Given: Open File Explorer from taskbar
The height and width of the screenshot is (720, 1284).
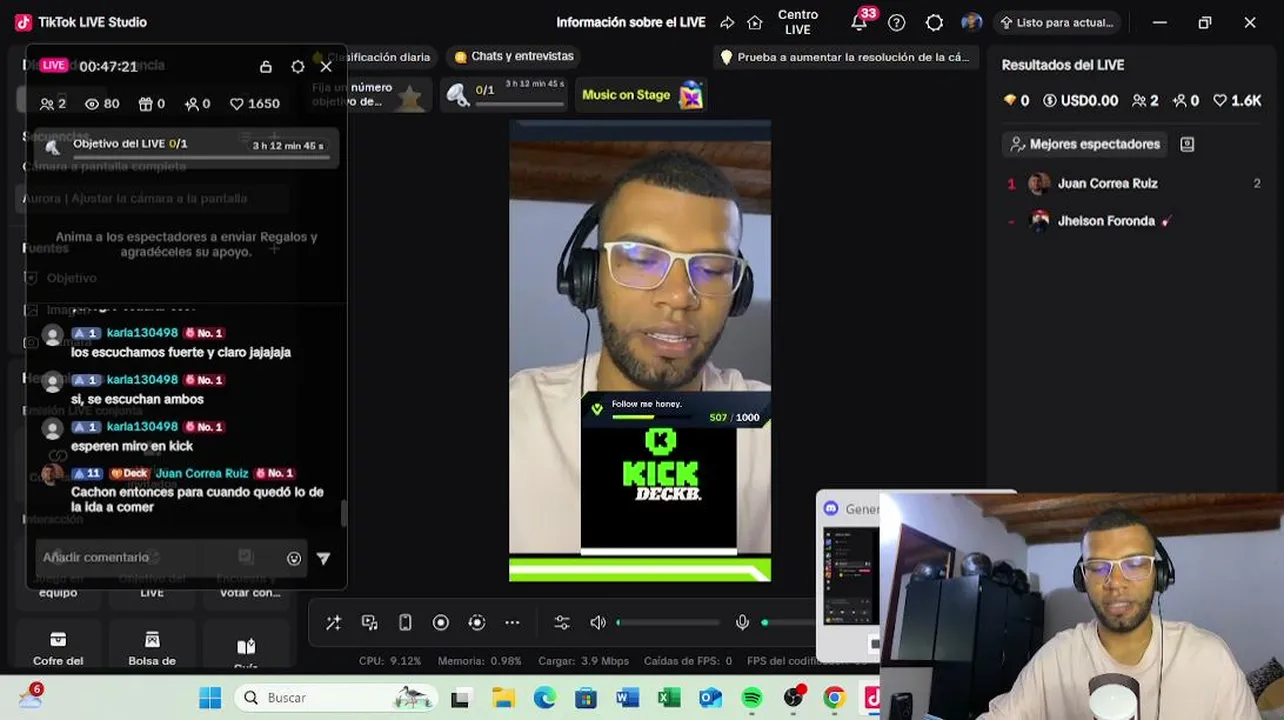Looking at the screenshot, I should pyautogui.click(x=503, y=698).
